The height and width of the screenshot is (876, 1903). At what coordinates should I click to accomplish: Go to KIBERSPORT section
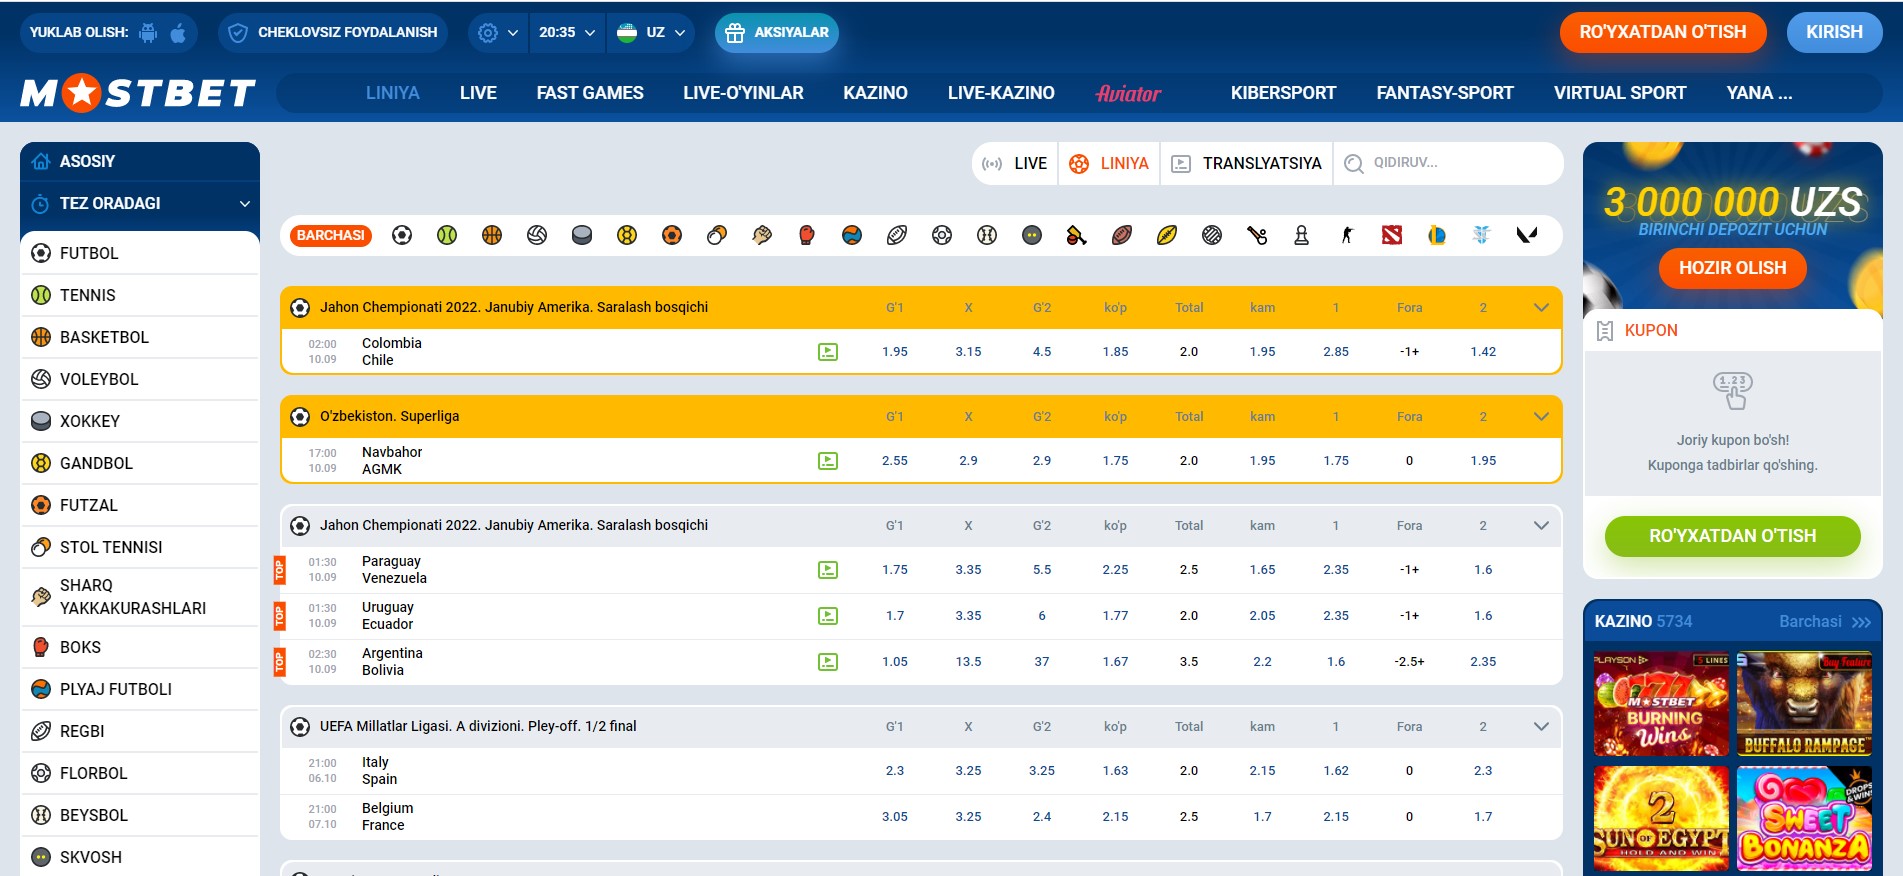1283,93
